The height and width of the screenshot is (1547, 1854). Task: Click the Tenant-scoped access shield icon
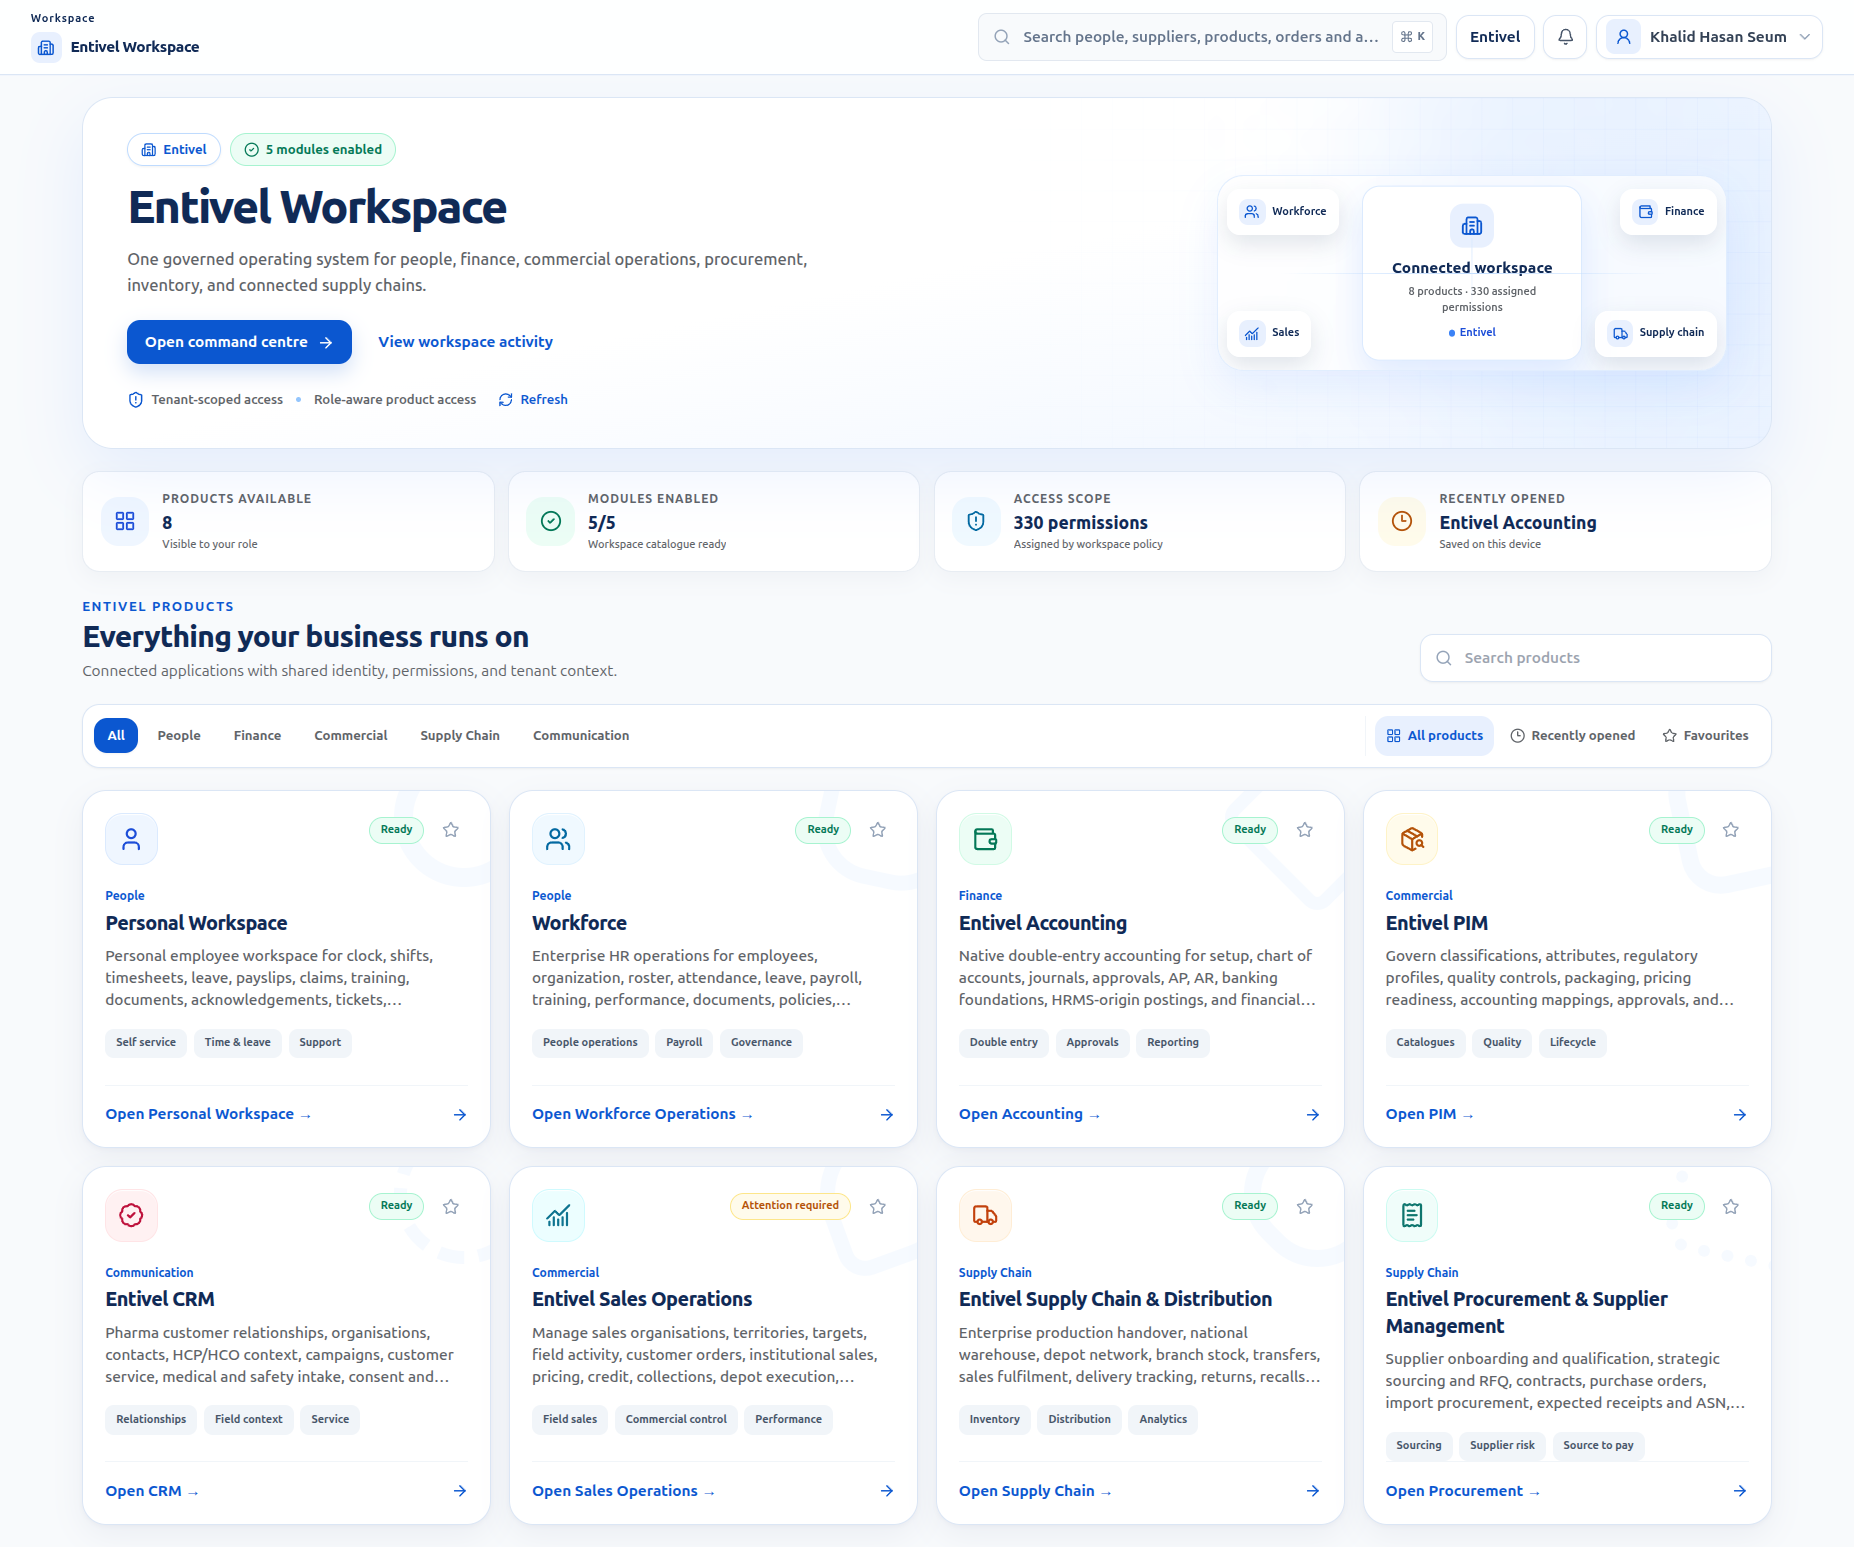pyautogui.click(x=136, y=400)
